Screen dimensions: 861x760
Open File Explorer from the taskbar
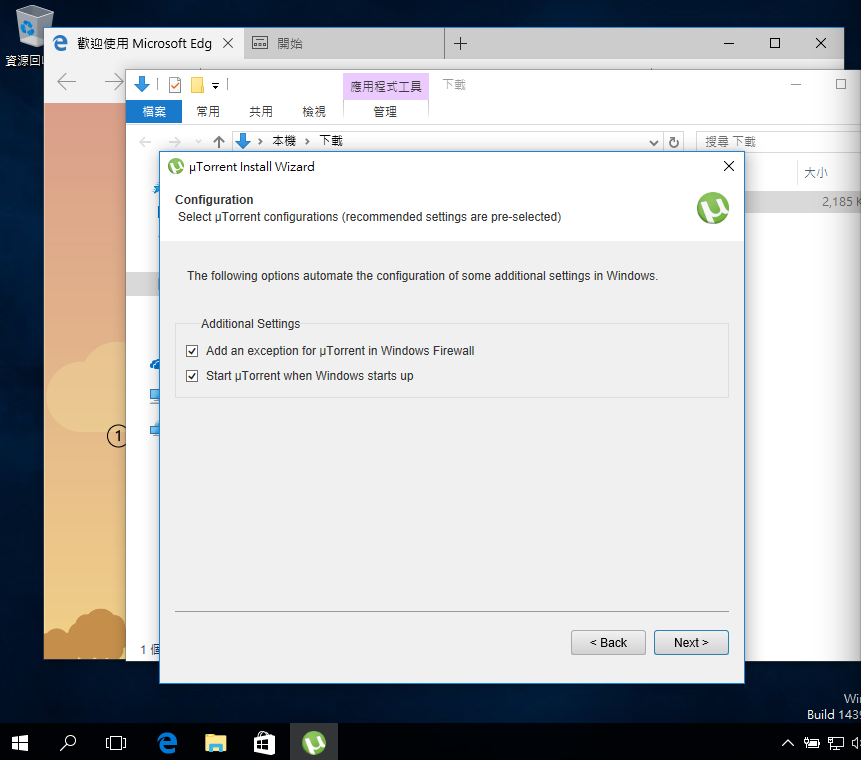coord(215,743)
